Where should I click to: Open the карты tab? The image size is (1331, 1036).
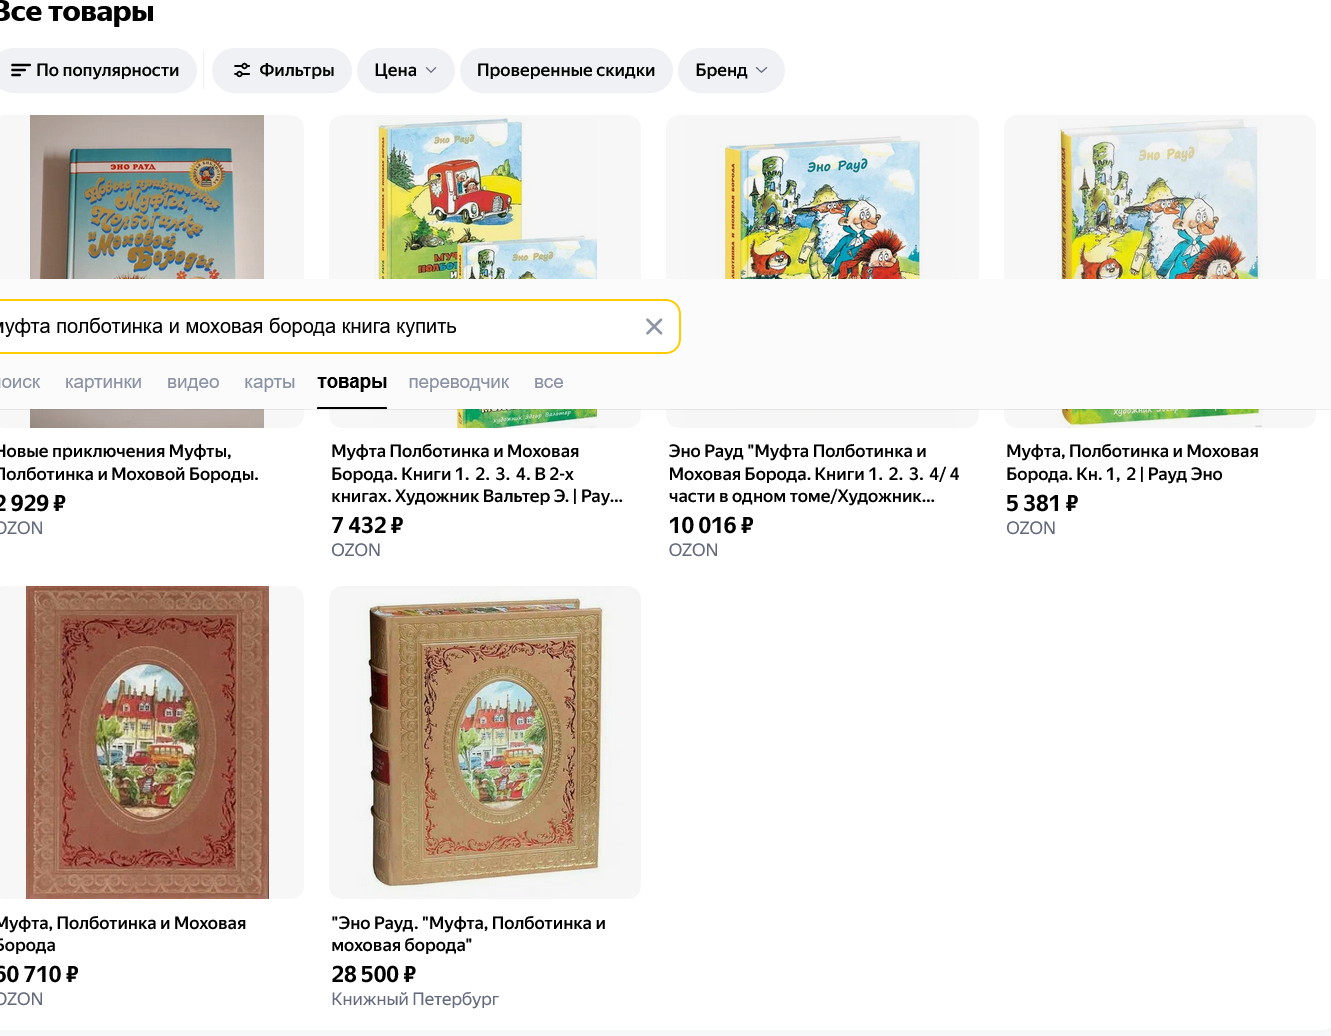pyautogui.click(x=270, y=382)
